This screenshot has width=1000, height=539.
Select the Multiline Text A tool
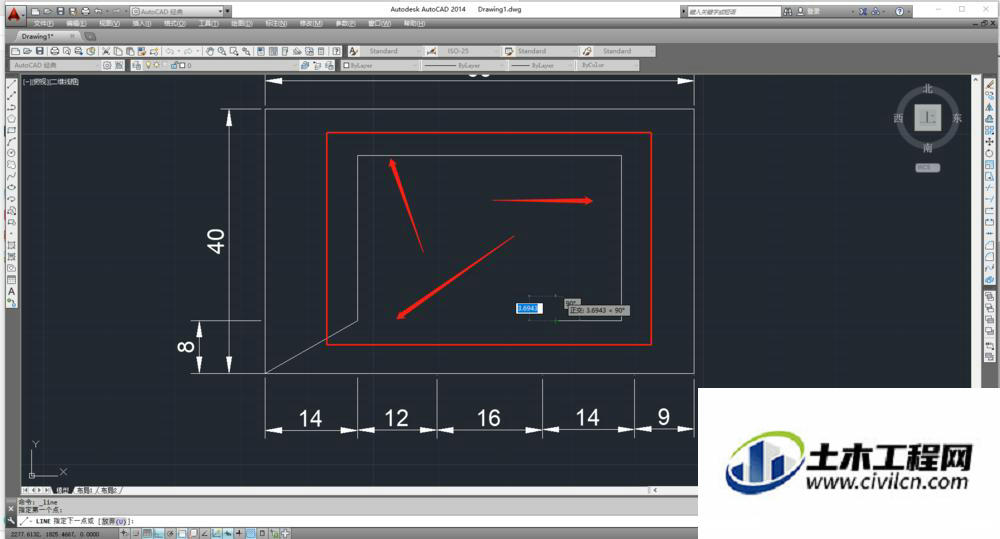click(x=11, y=292)
